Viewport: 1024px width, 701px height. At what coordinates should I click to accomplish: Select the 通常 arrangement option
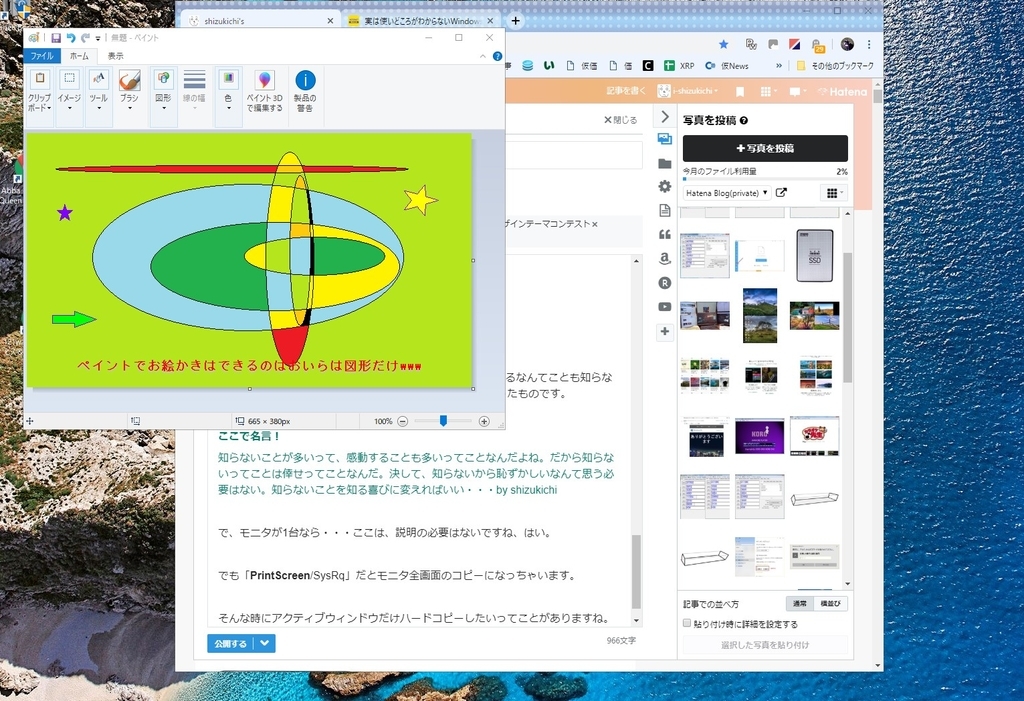click(x=800, y=604)
